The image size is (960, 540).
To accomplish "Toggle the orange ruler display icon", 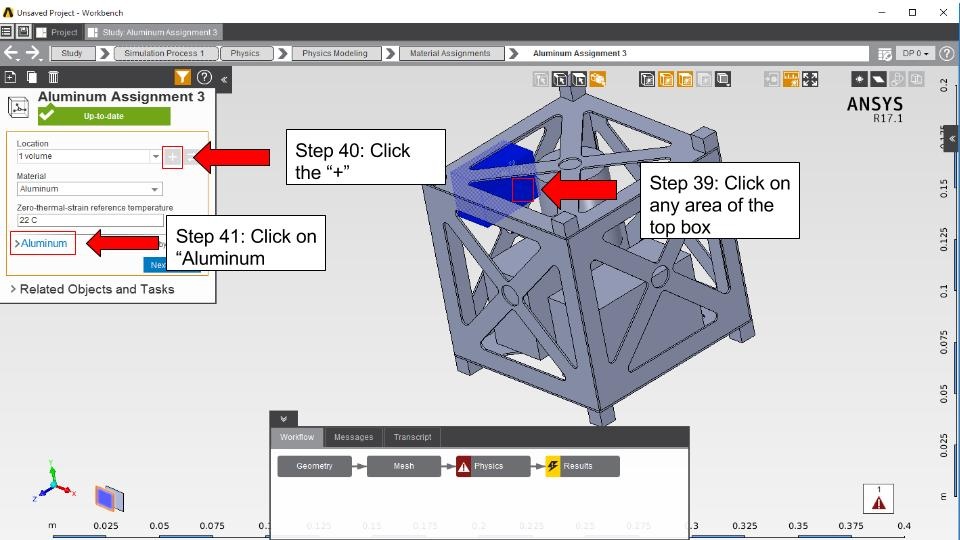I will (791, 79).
